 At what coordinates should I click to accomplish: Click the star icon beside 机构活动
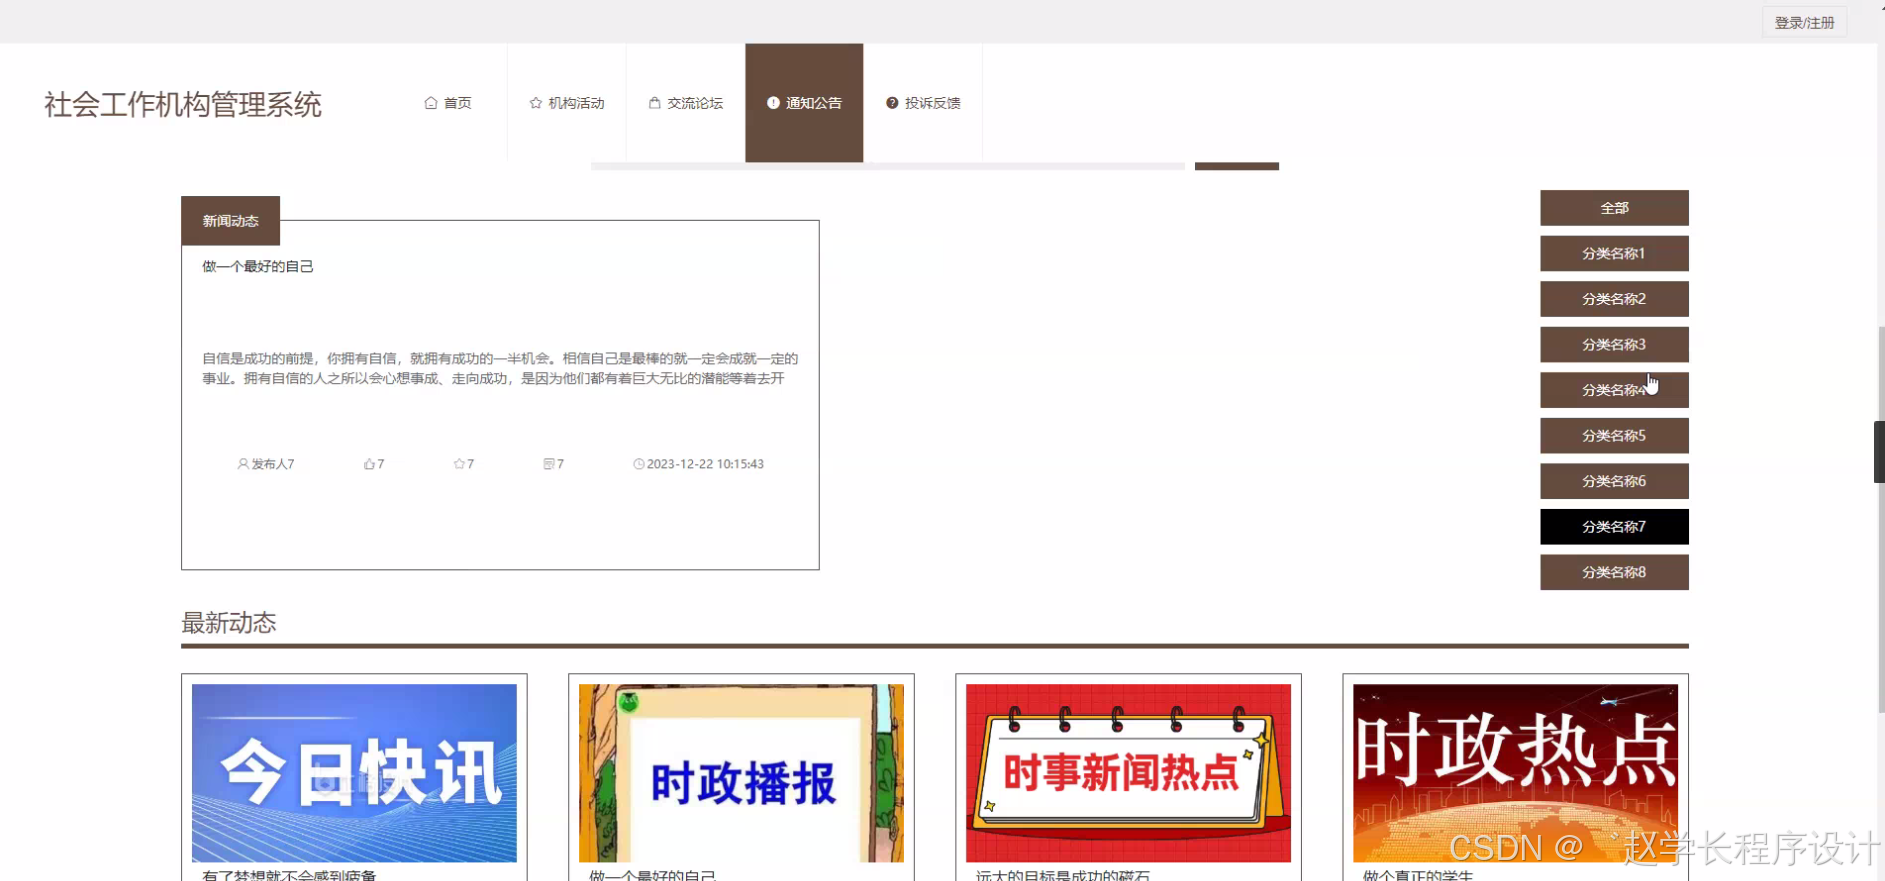pos(536,103)
